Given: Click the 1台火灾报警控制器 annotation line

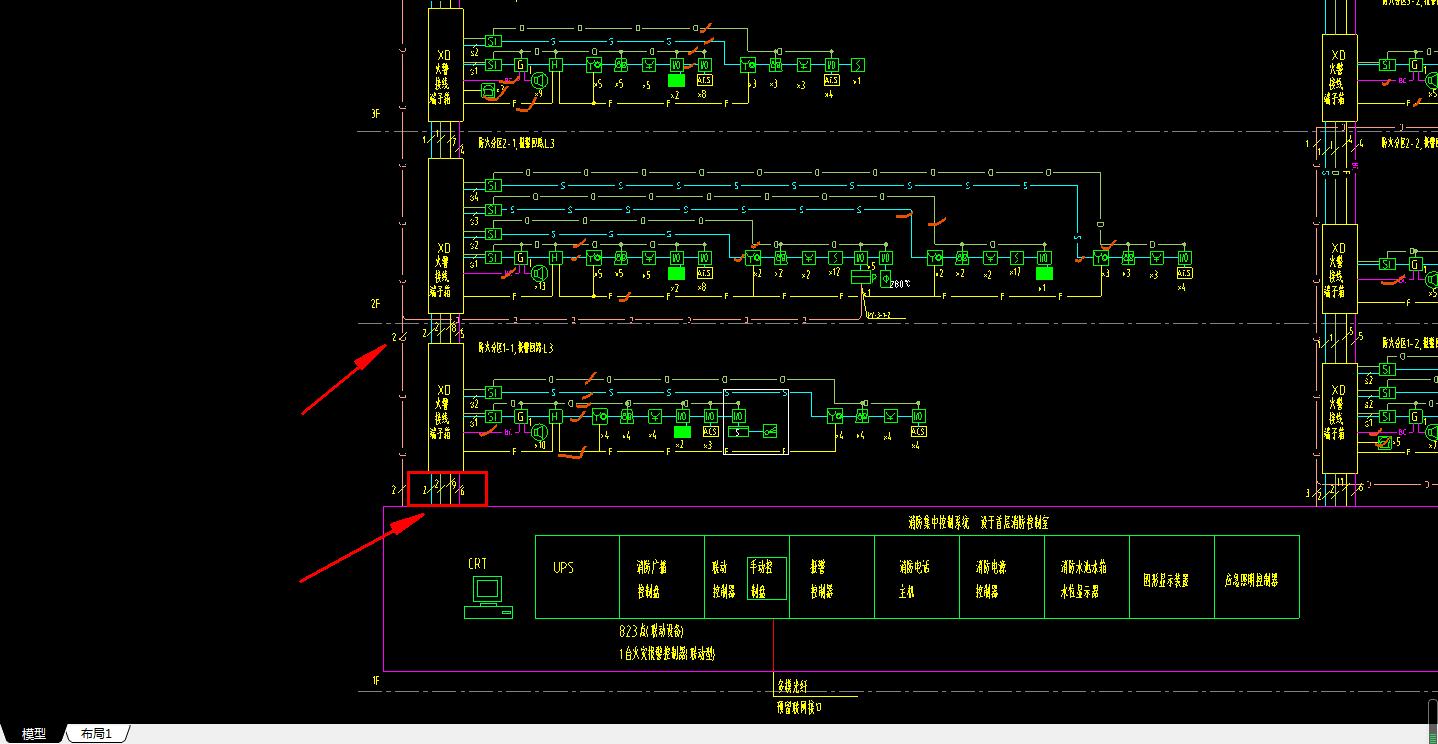Looking at the screenshot, I should [x=667, y=653].
